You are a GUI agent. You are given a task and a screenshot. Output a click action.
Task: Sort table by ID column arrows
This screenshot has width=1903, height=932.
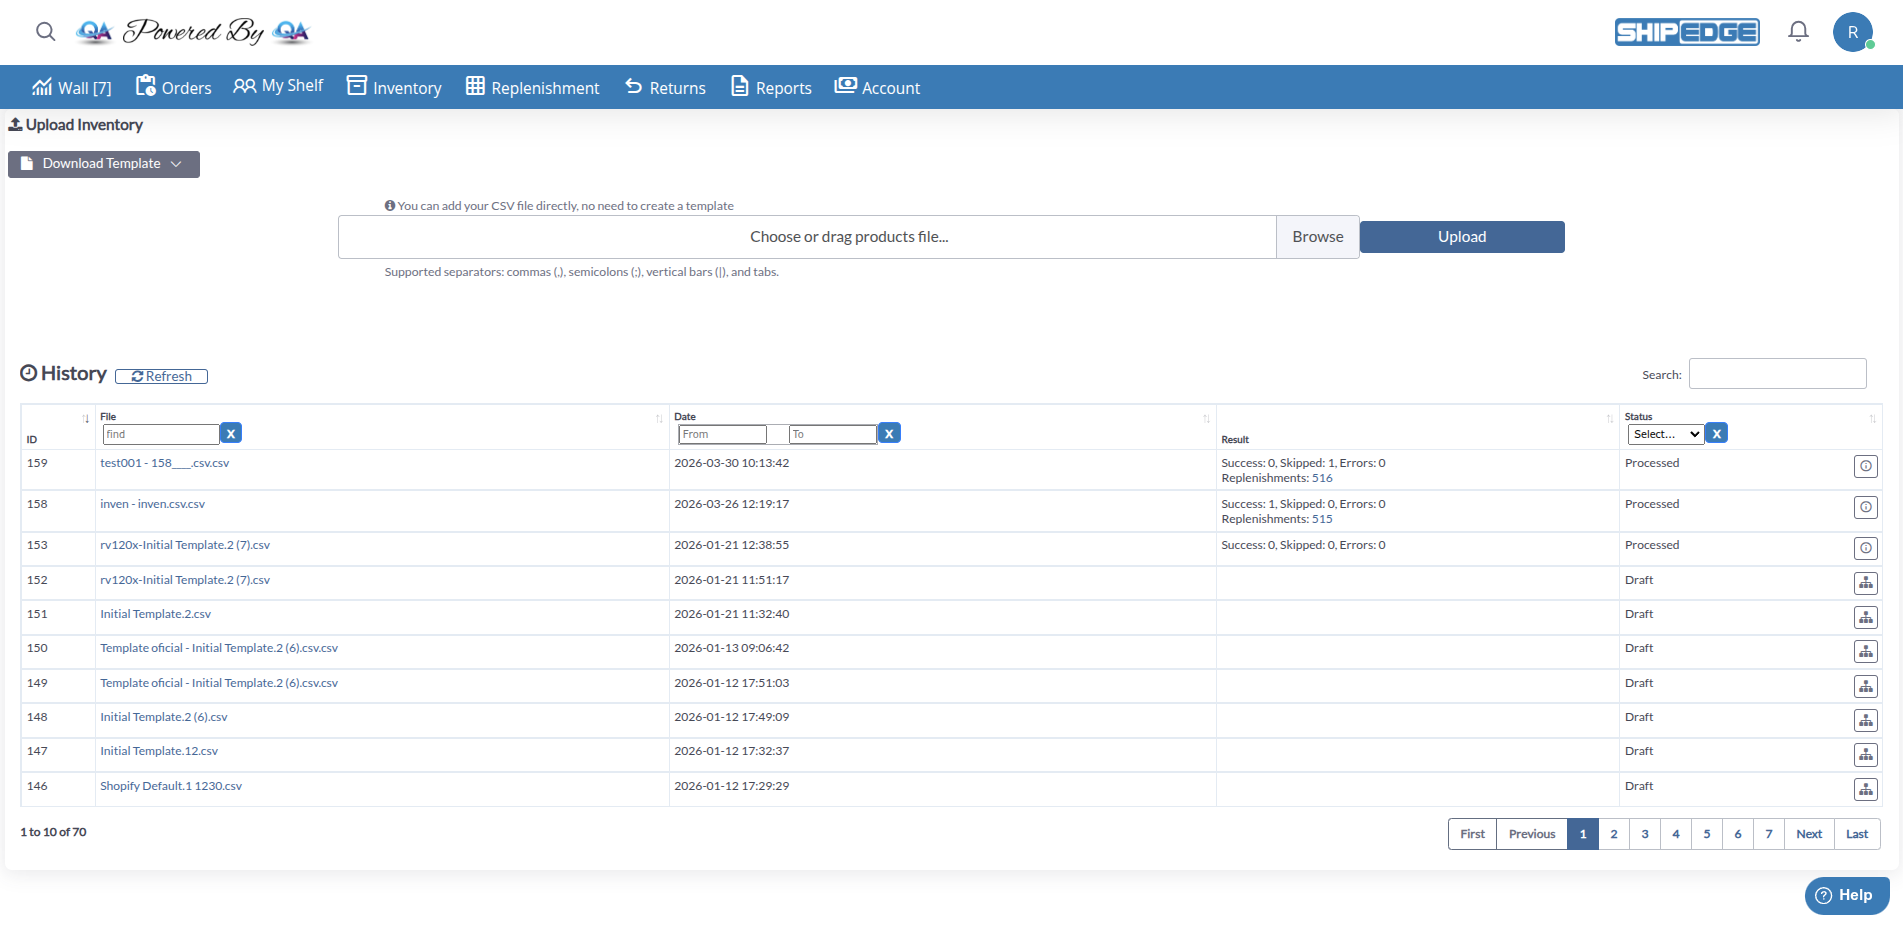[x=86, y=419]
